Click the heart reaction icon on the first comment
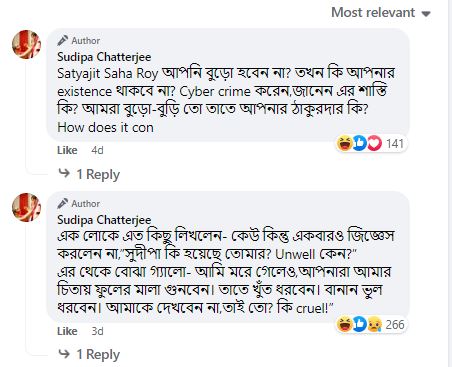 [375, 143]
